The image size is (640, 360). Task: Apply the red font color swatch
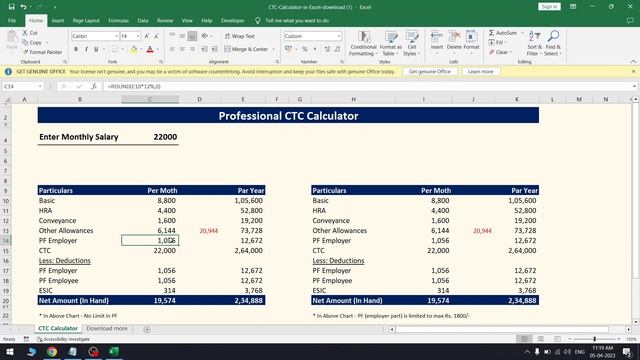click(x=150, y=49)
